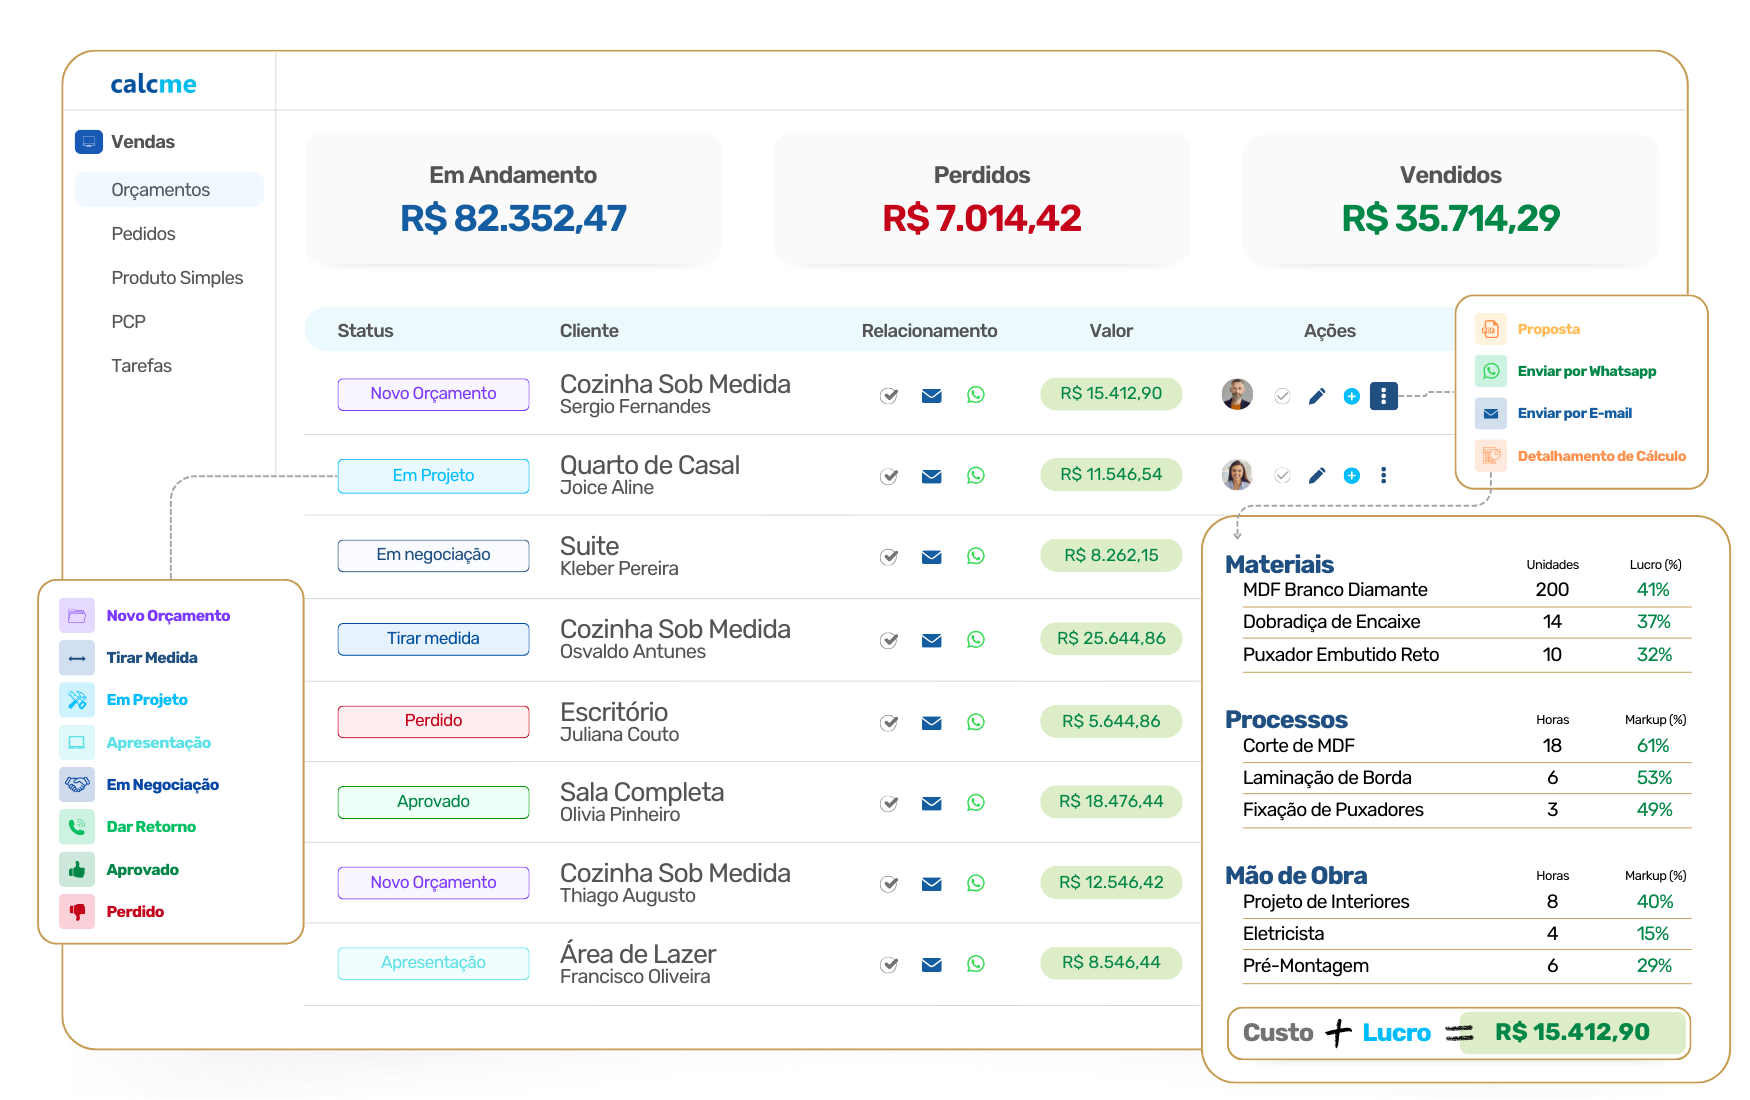Click blue plus icon on Quarto de Casal
Image resolution: width=1750 pixels, height=1100 pixels.
[1351, 476]
